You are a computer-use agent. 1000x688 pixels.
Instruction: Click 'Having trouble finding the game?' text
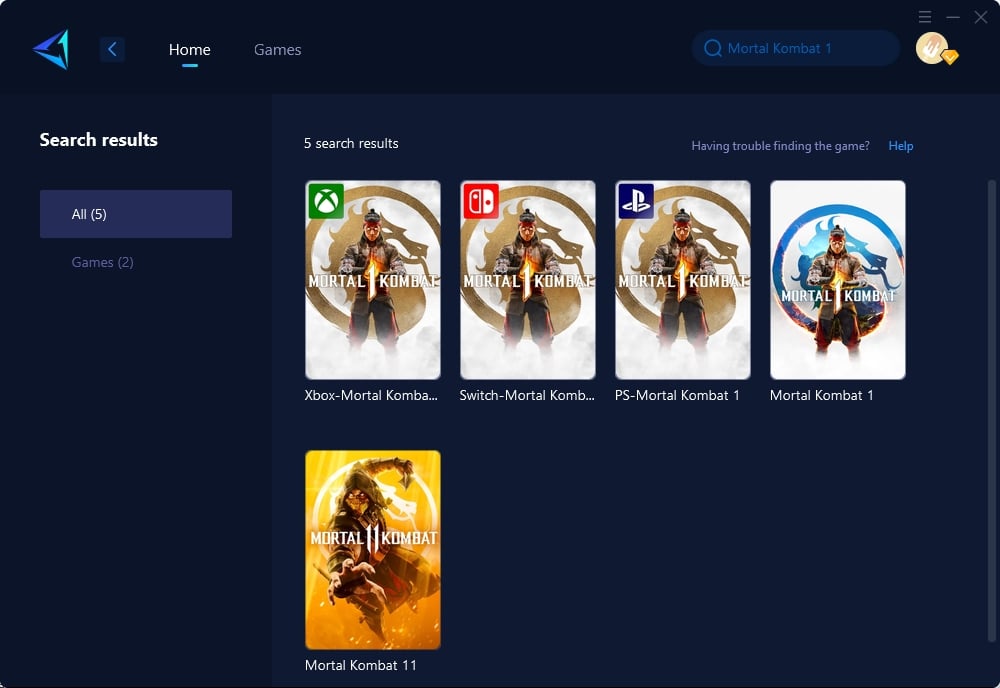point(781,146)
